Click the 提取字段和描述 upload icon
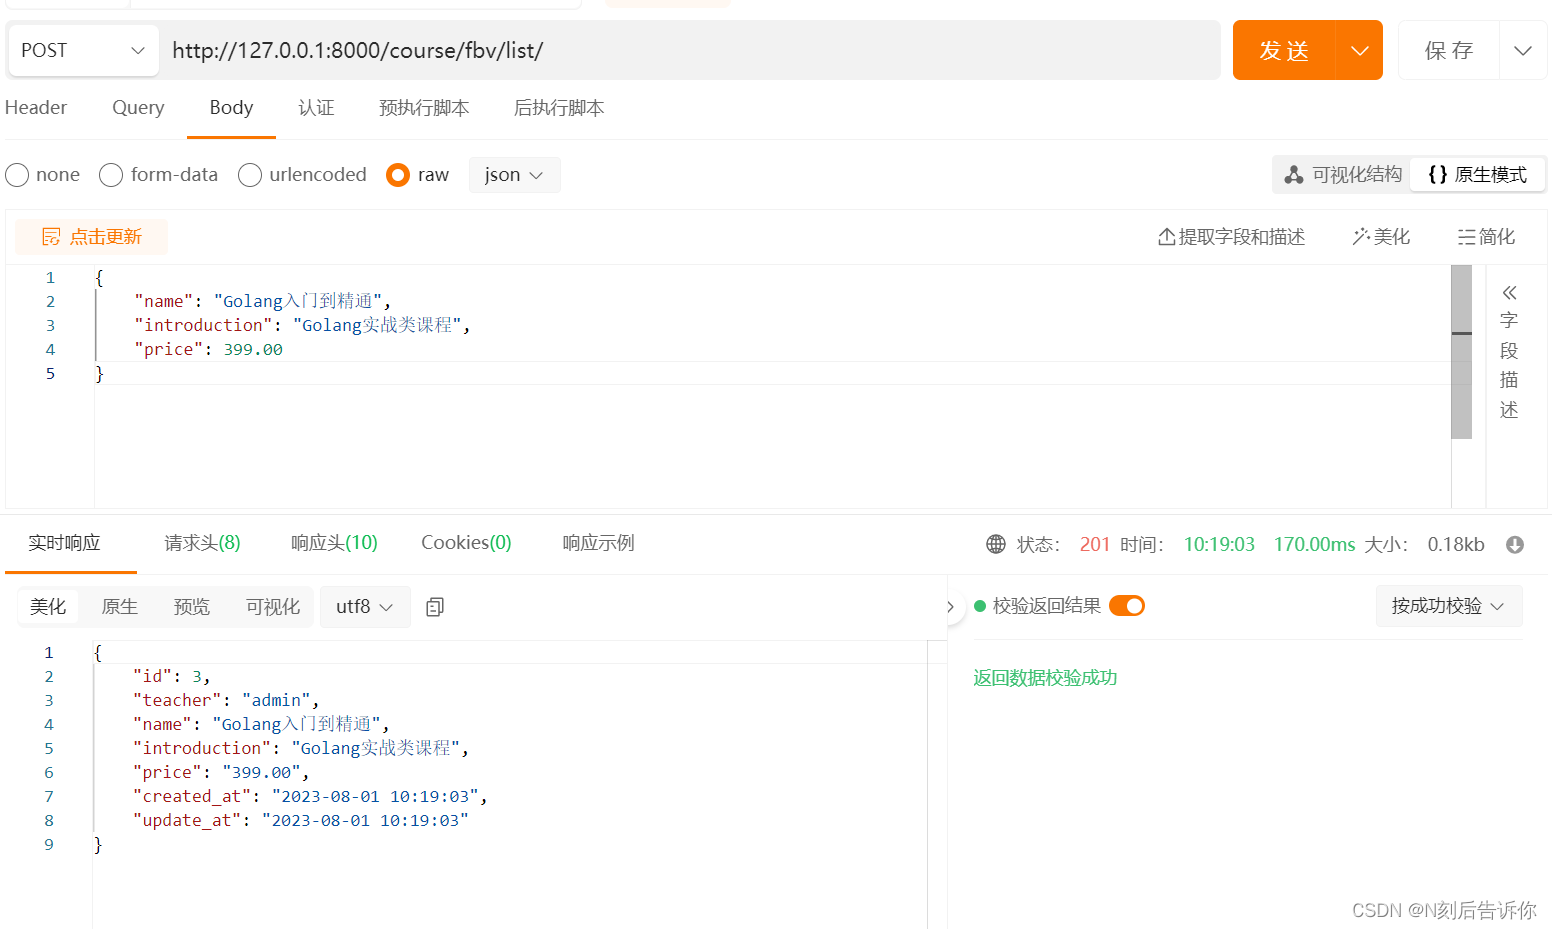 coord(1166,237)
